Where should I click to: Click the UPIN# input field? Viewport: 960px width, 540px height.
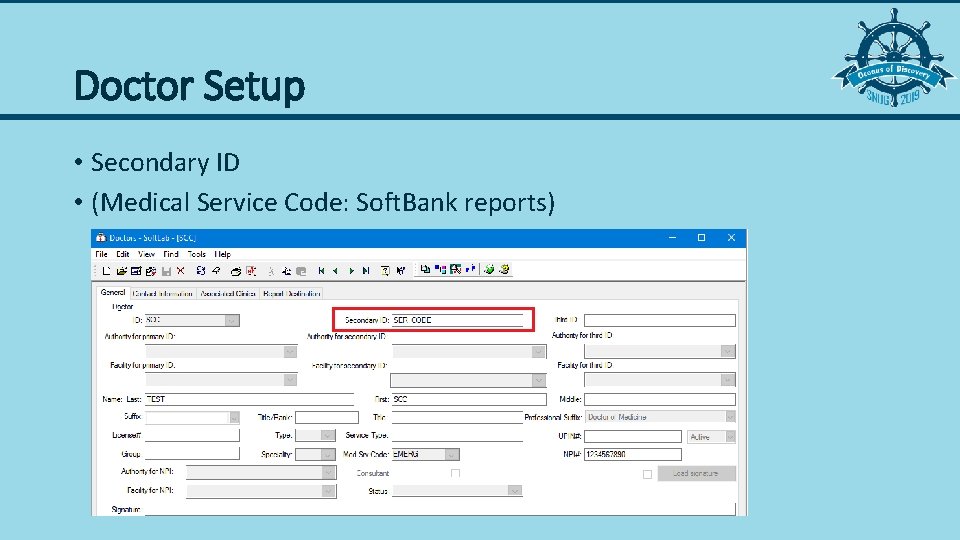click(632, 437)
